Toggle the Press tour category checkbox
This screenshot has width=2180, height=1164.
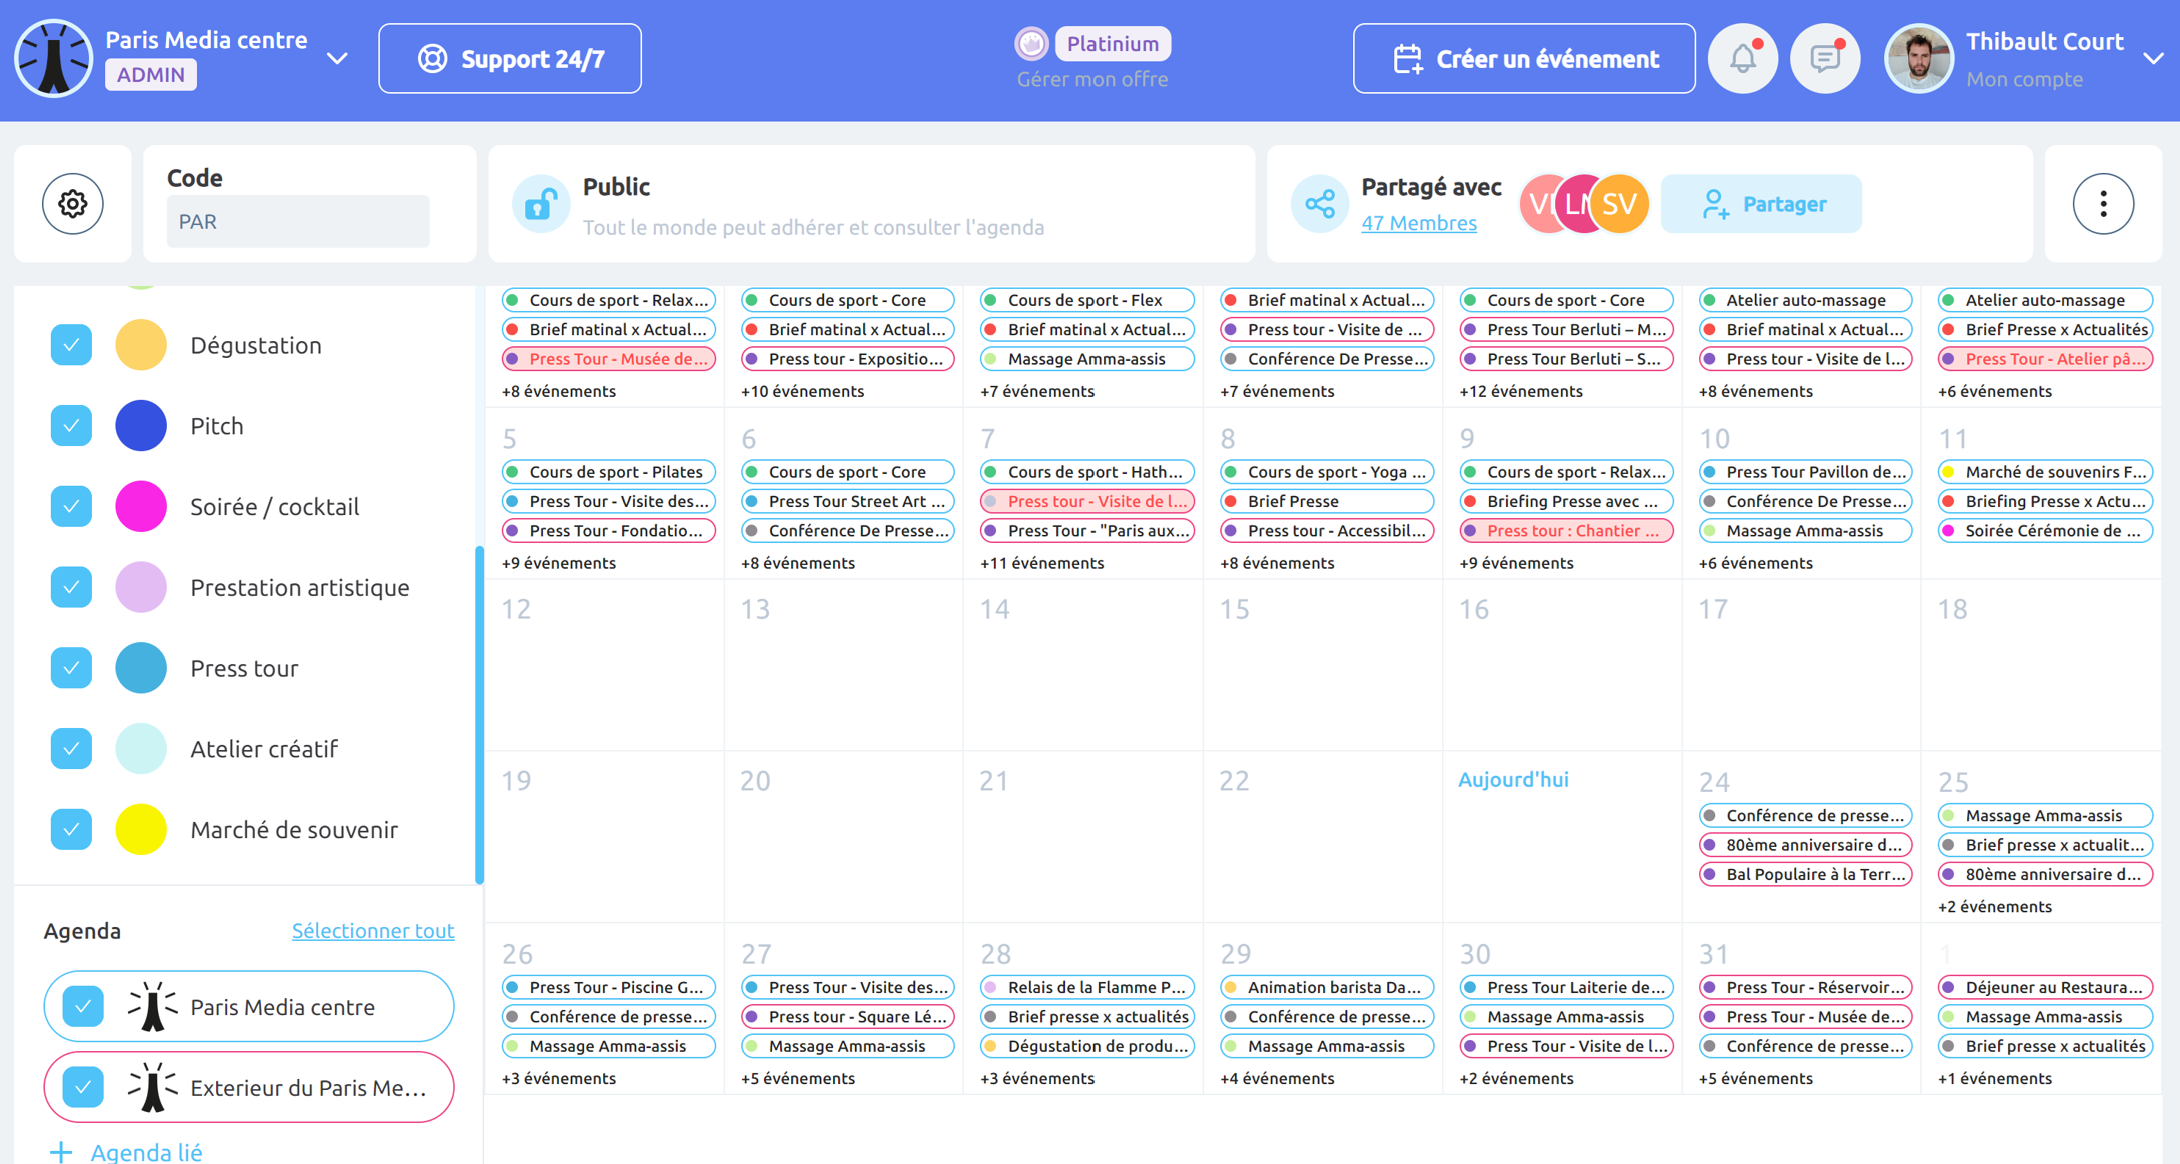tap(71, 668)
